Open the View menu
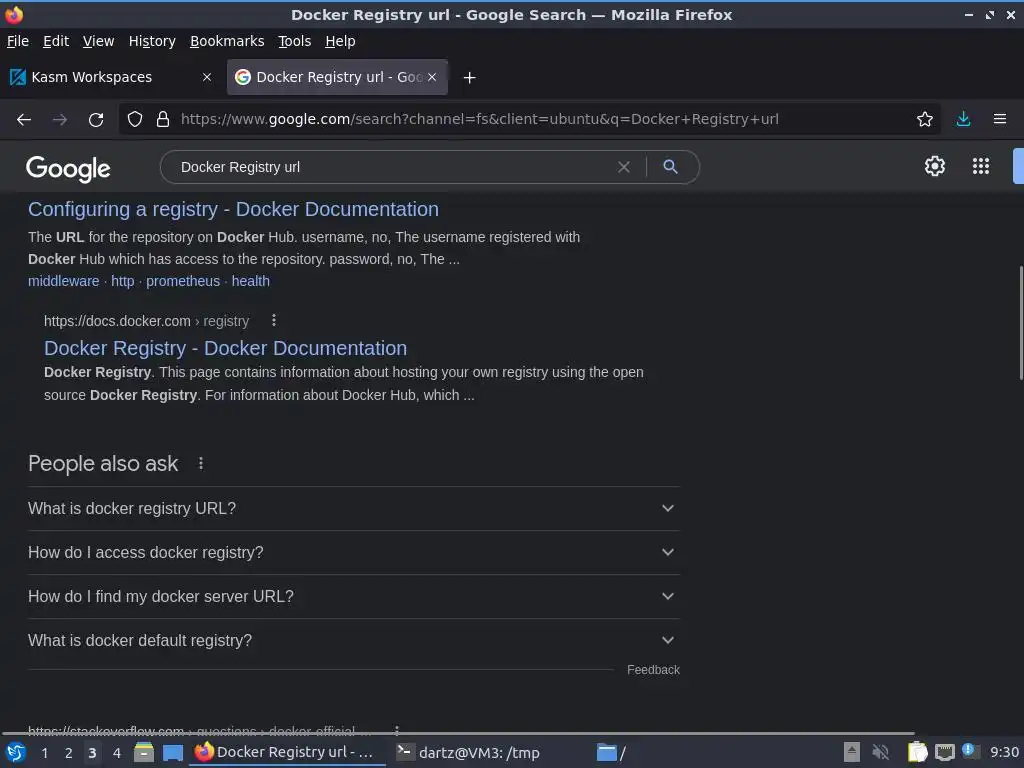Screen dimensions: 1024x768 pyautogui.click(x=98, y=41)
